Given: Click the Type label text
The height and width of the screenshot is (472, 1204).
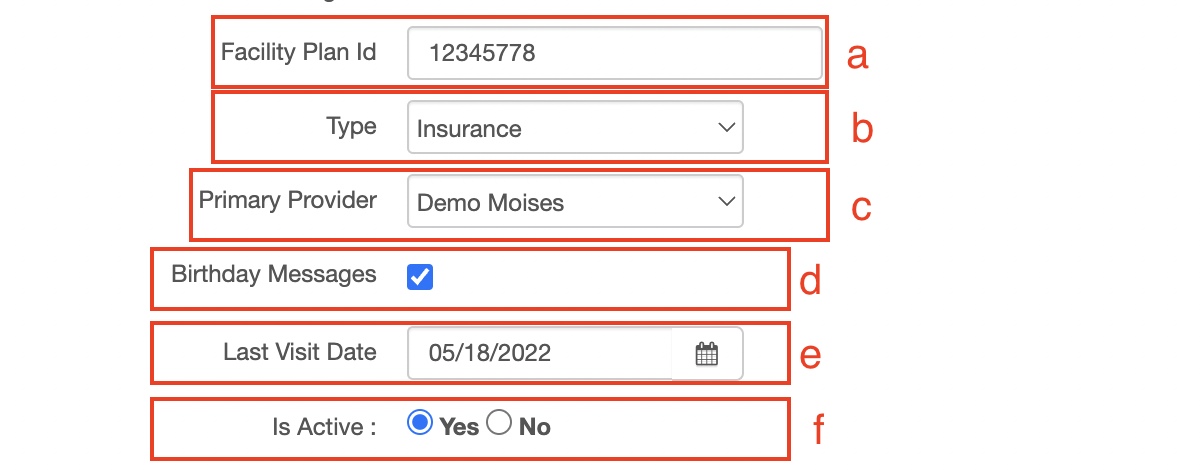Looking at the screenshot, I should click(x=351, y=127).
